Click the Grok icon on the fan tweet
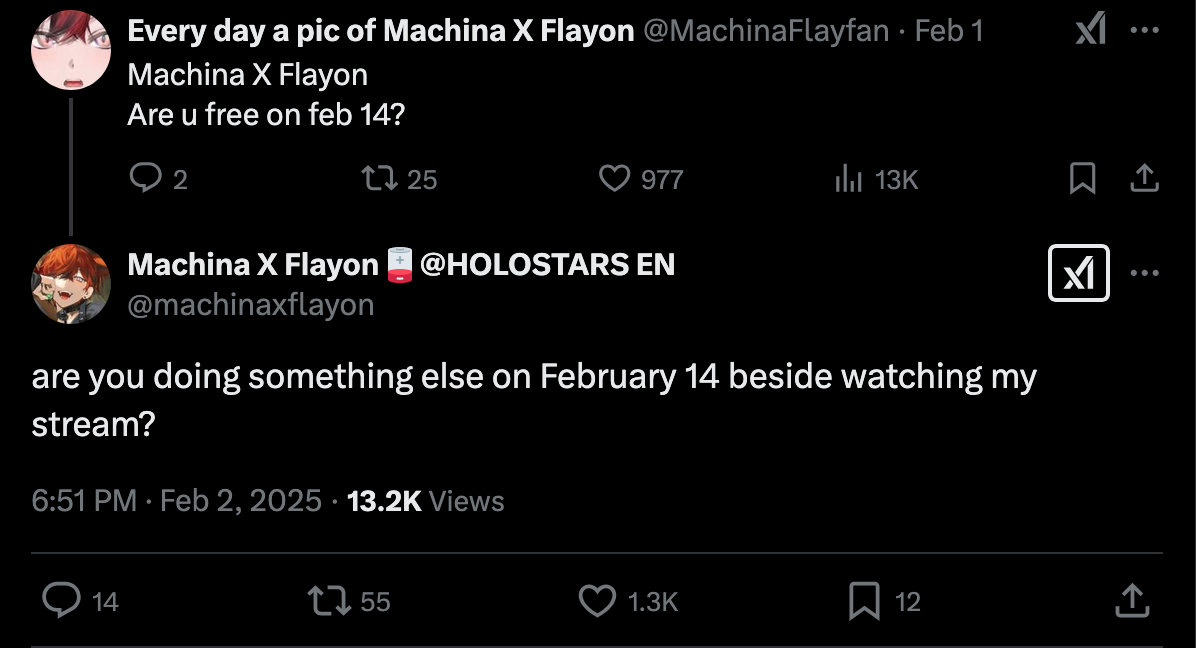 click(1090, 32)
